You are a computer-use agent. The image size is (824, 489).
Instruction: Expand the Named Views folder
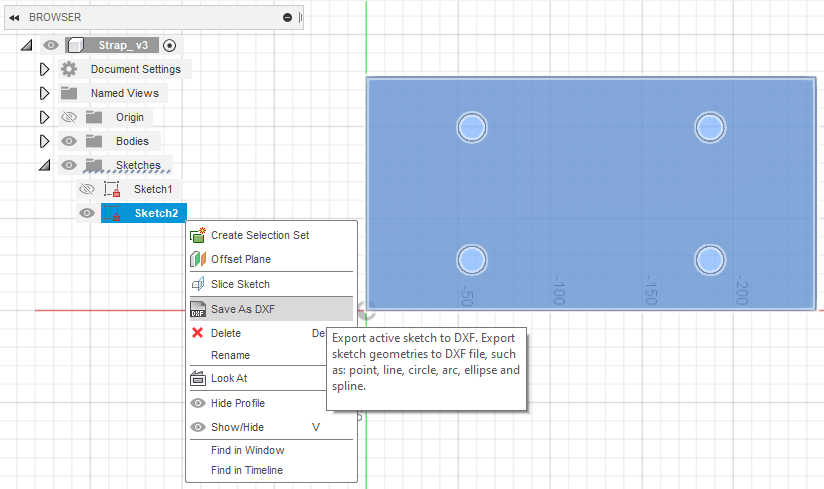pyautogui.click(x=43, y=93)
